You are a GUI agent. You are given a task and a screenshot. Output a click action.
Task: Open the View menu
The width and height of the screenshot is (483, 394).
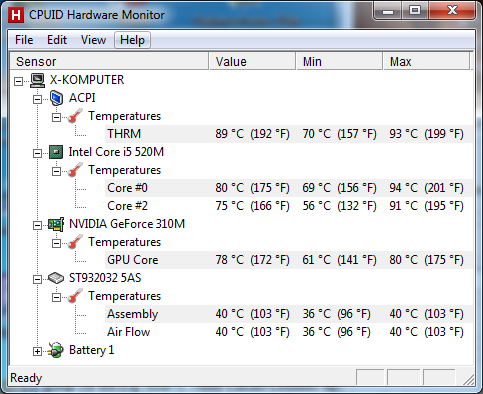[93, 40]
